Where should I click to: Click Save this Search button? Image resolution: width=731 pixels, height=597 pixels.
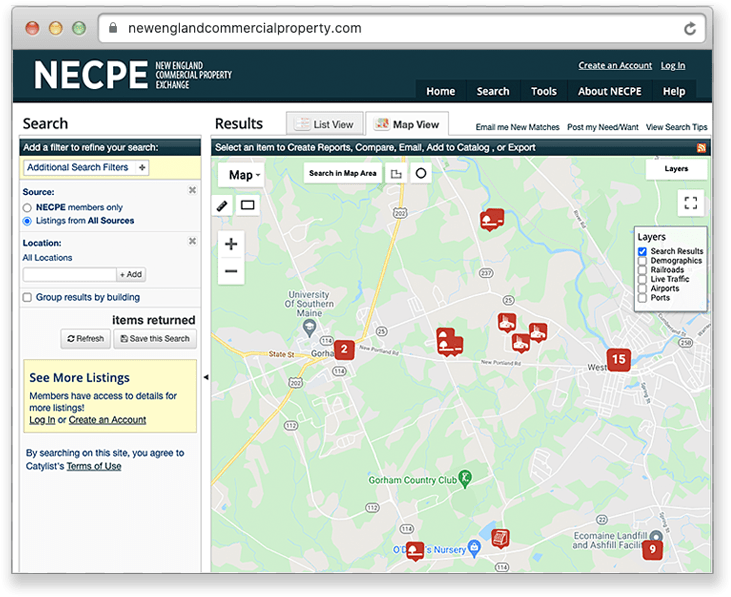155,339
